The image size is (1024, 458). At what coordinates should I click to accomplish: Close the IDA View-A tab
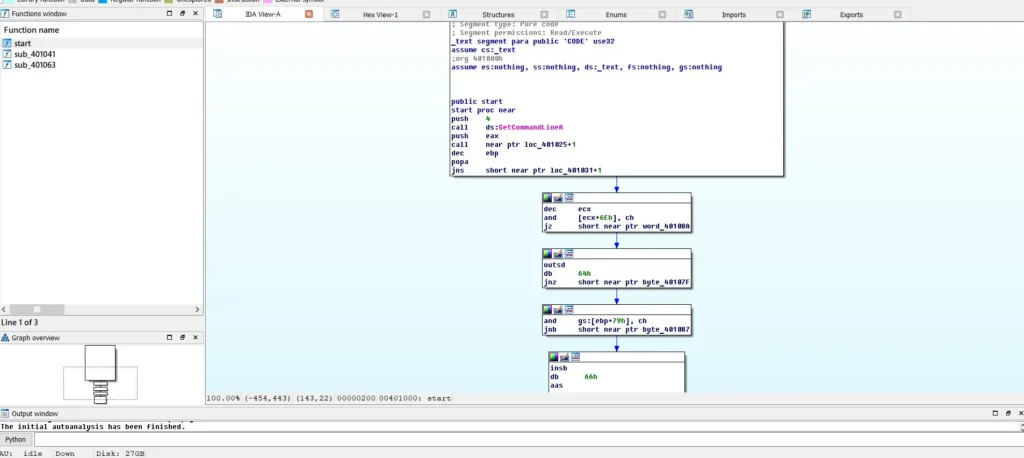(x=309, y=14)
